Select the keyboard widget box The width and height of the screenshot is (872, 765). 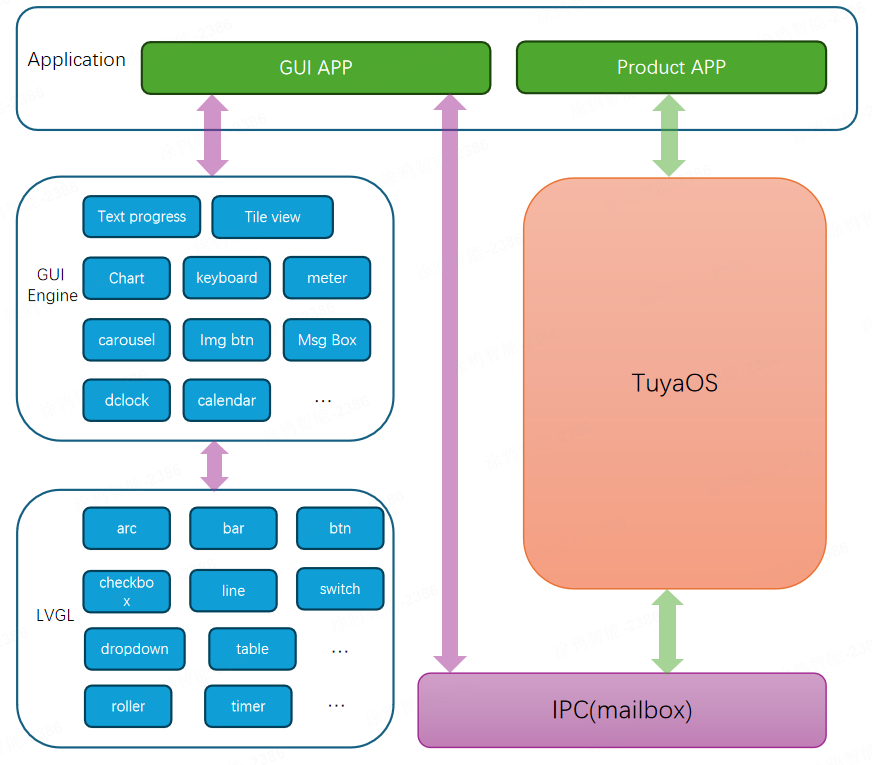pyautogui.click(x=227, y=277)
